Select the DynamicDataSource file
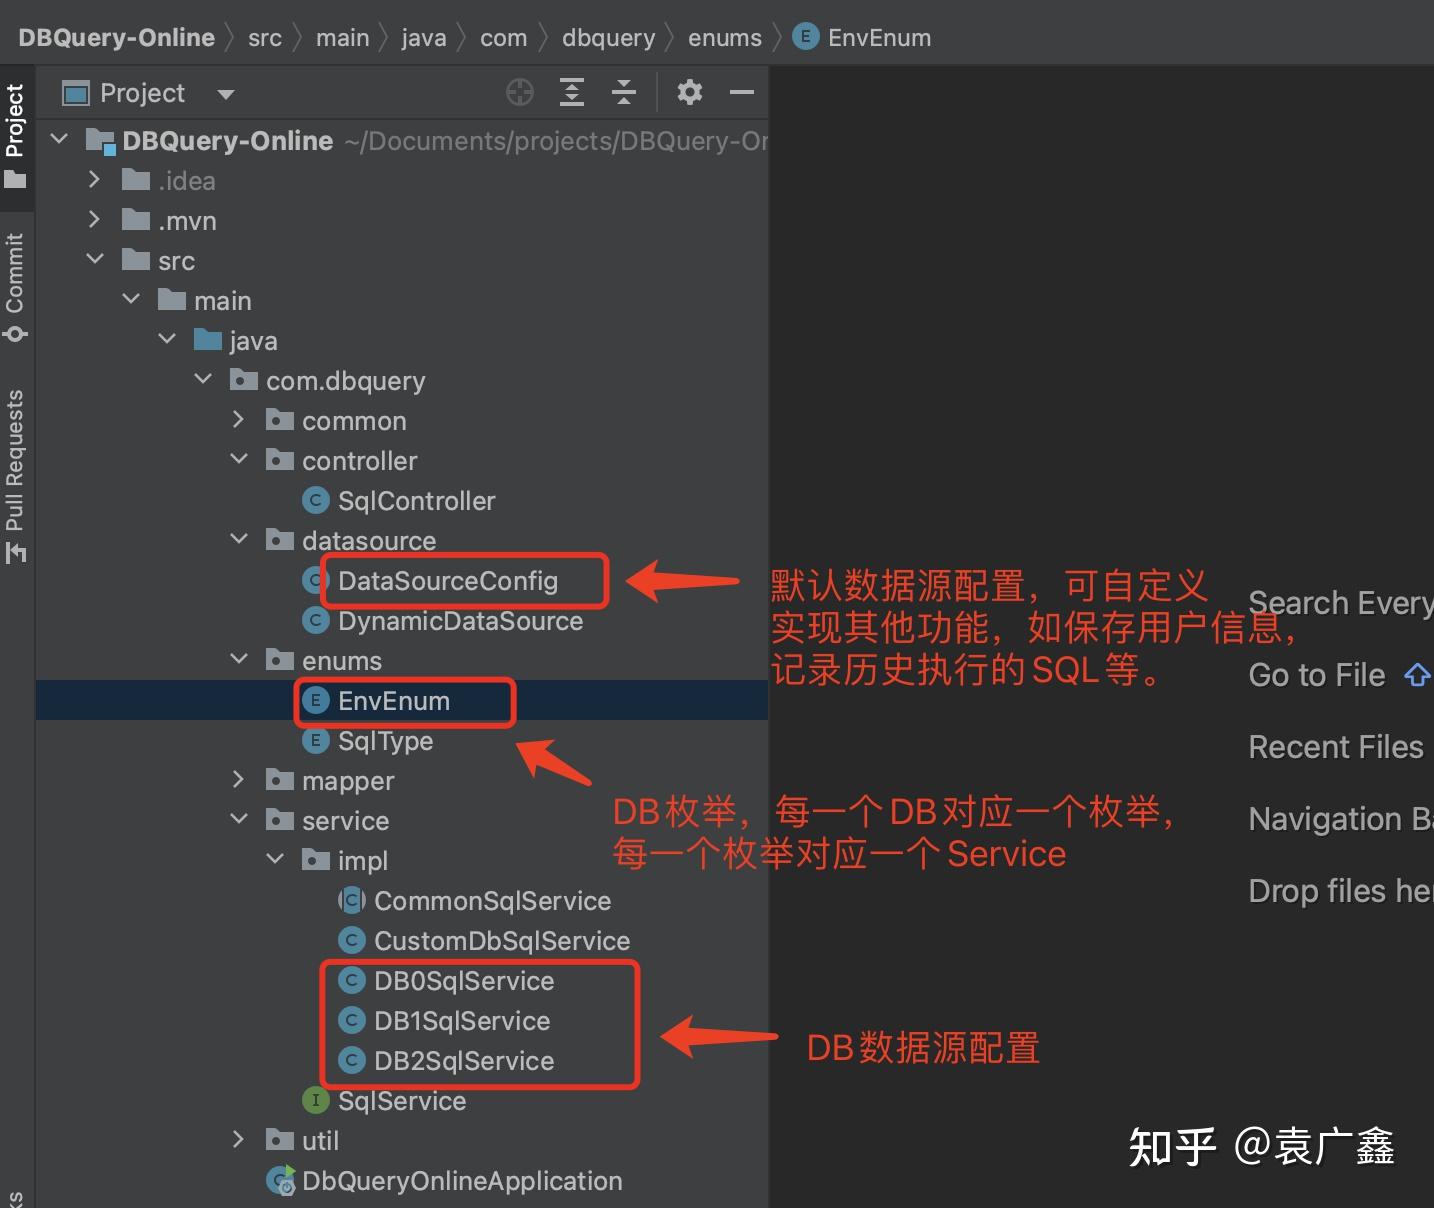The image size is (1434, 1208). (x=461, y=620)
